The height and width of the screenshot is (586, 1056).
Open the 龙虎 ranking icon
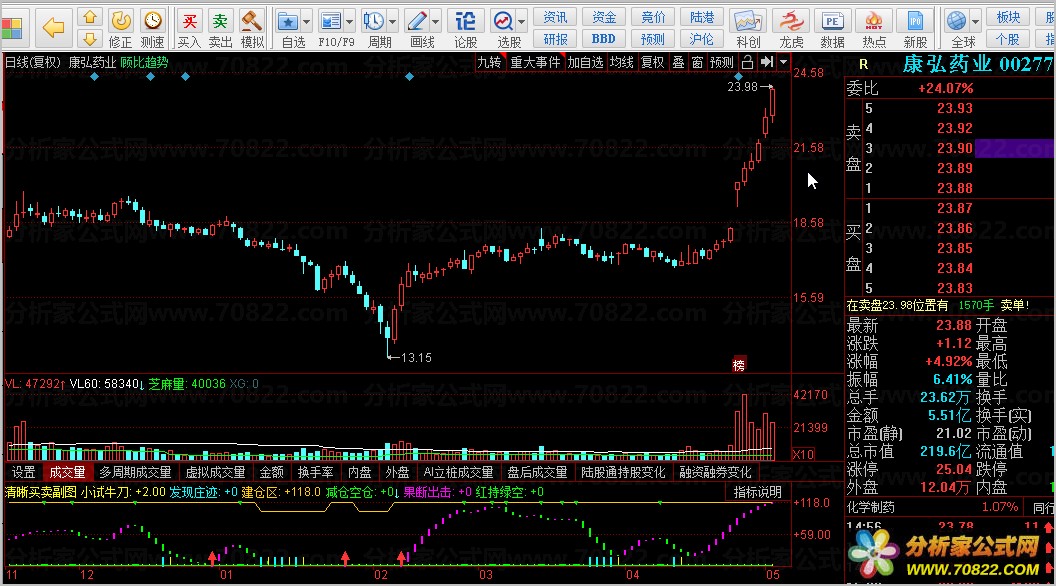(x=791, y=28)
